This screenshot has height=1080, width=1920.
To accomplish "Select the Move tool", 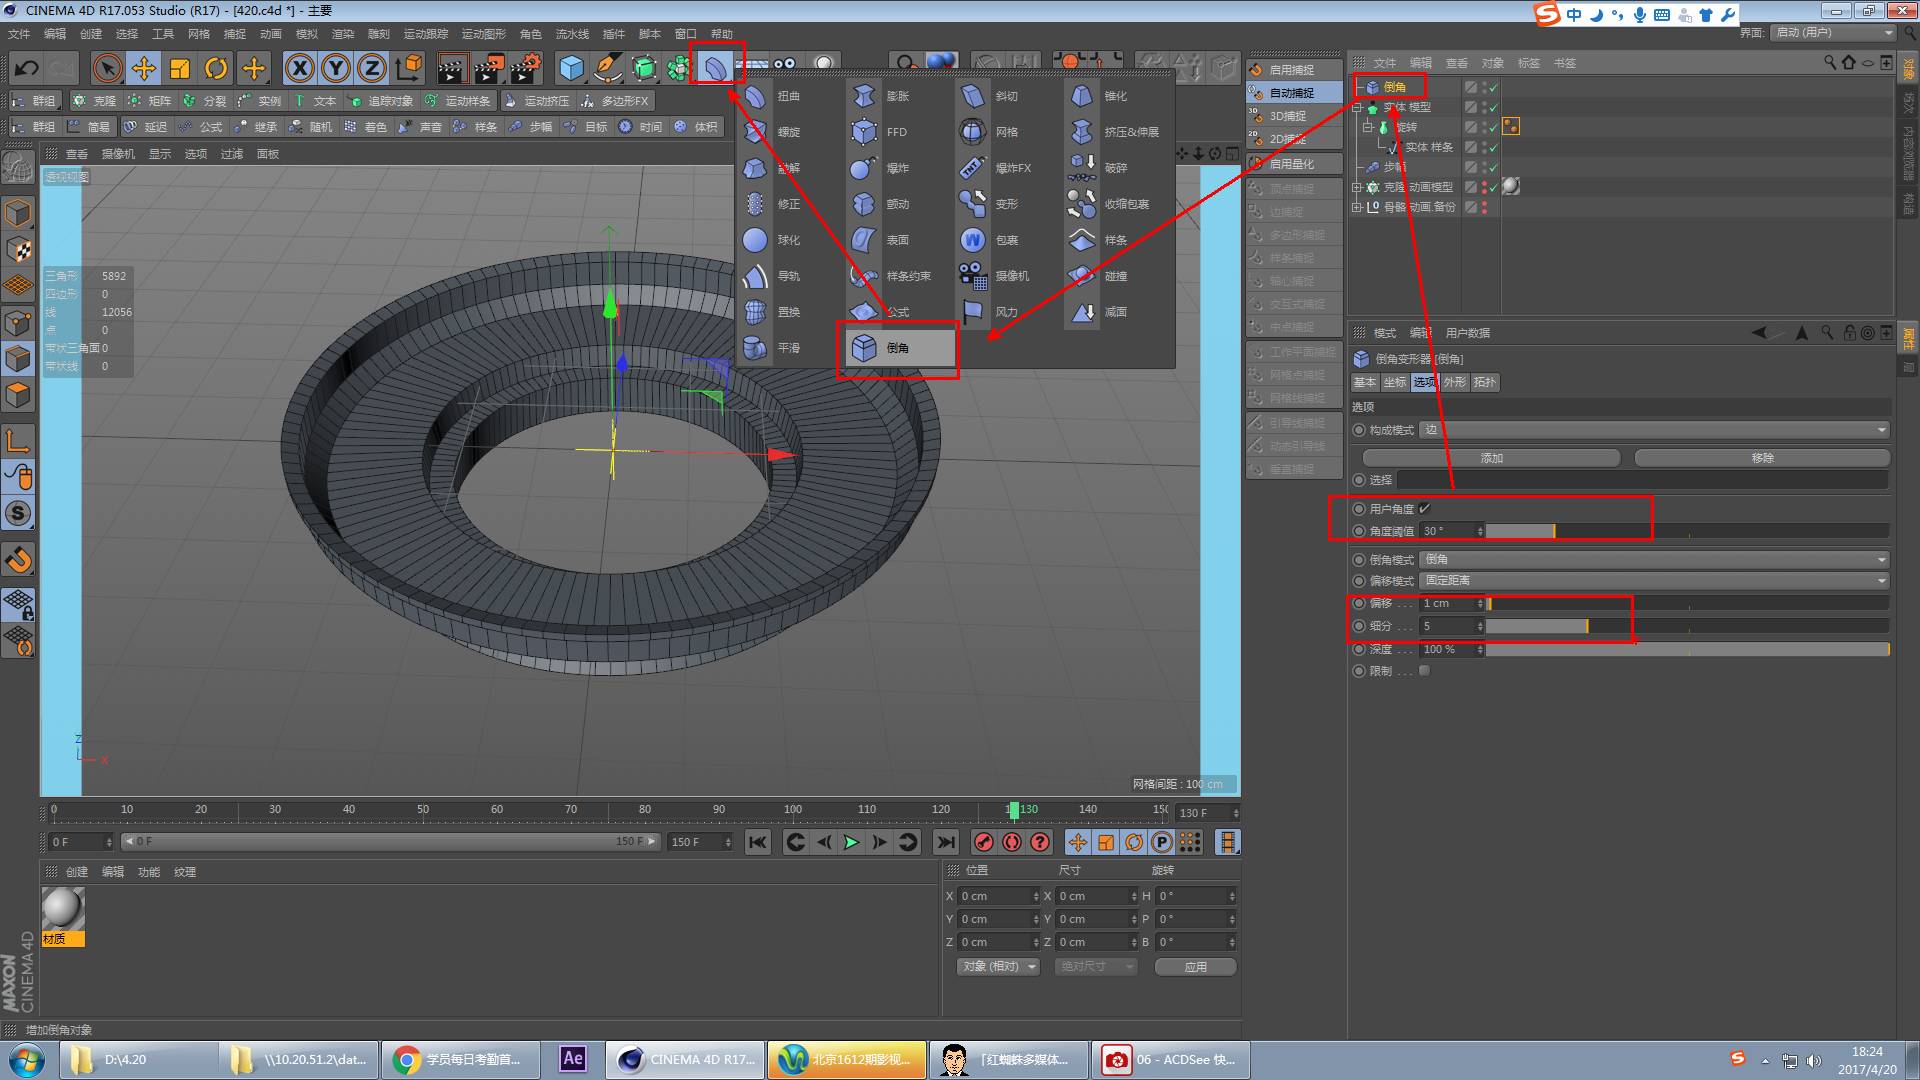I will (x=144, y=68).
